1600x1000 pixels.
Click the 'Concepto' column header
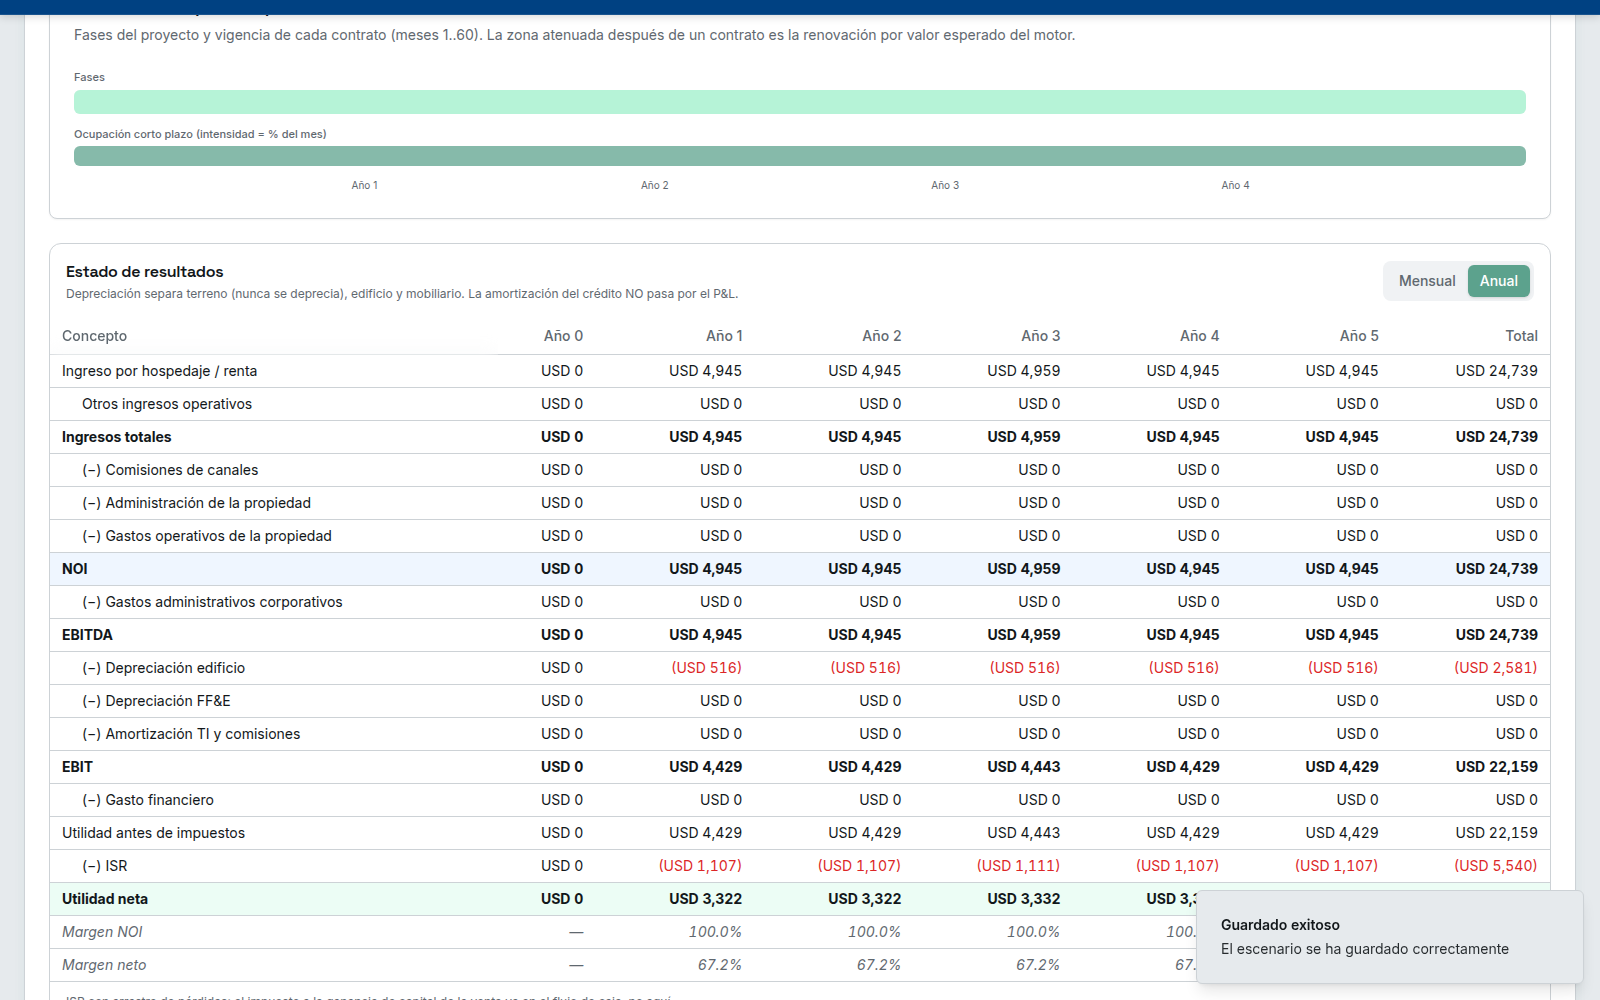pyautogui.click(x=94, y=336)
